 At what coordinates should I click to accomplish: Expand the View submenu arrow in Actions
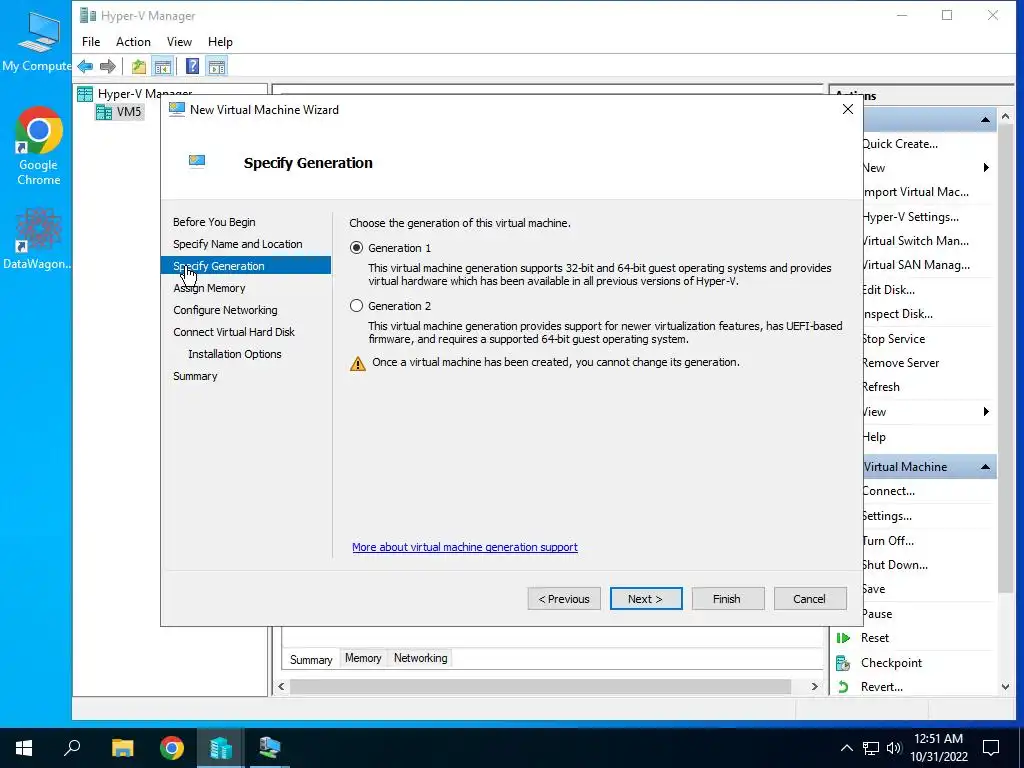coord(985,411)
